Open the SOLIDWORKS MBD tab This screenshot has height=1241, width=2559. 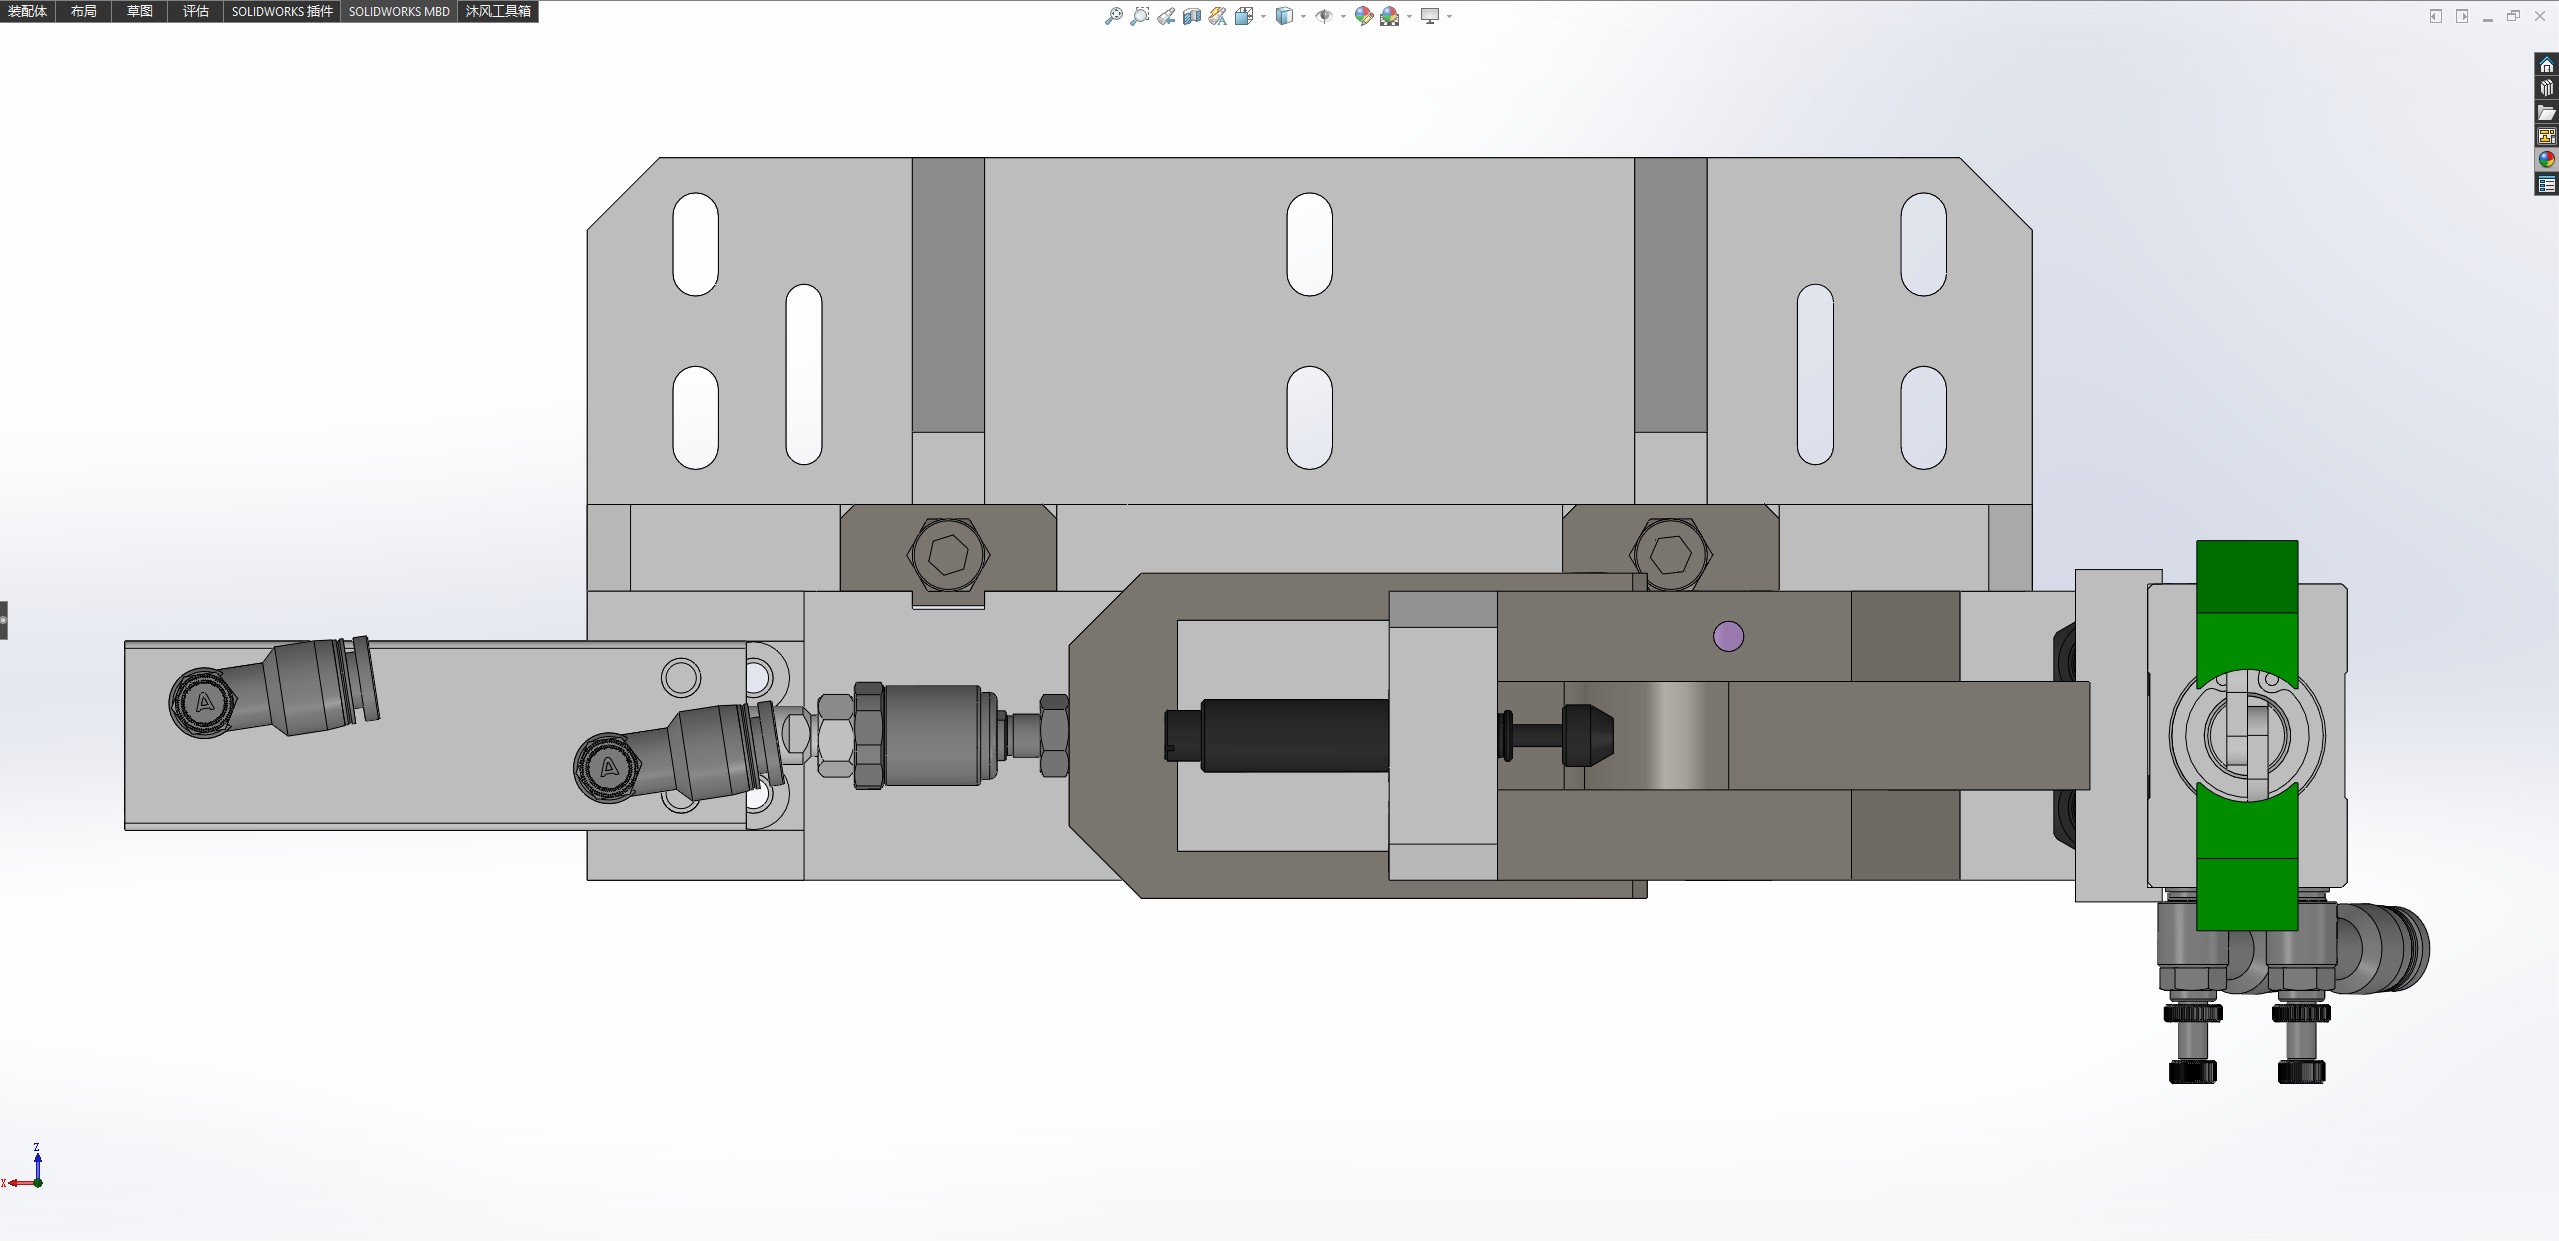pos(399,11)
